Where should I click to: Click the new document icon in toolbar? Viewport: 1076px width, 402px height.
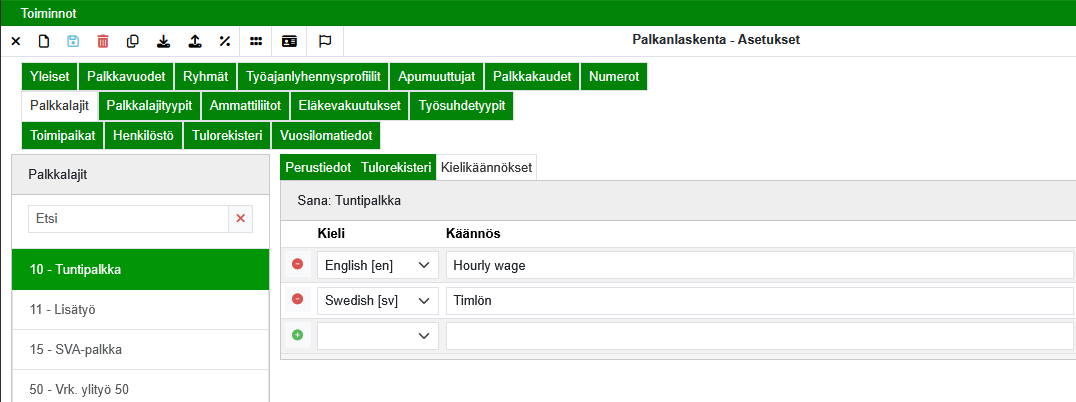pos(44,41)
